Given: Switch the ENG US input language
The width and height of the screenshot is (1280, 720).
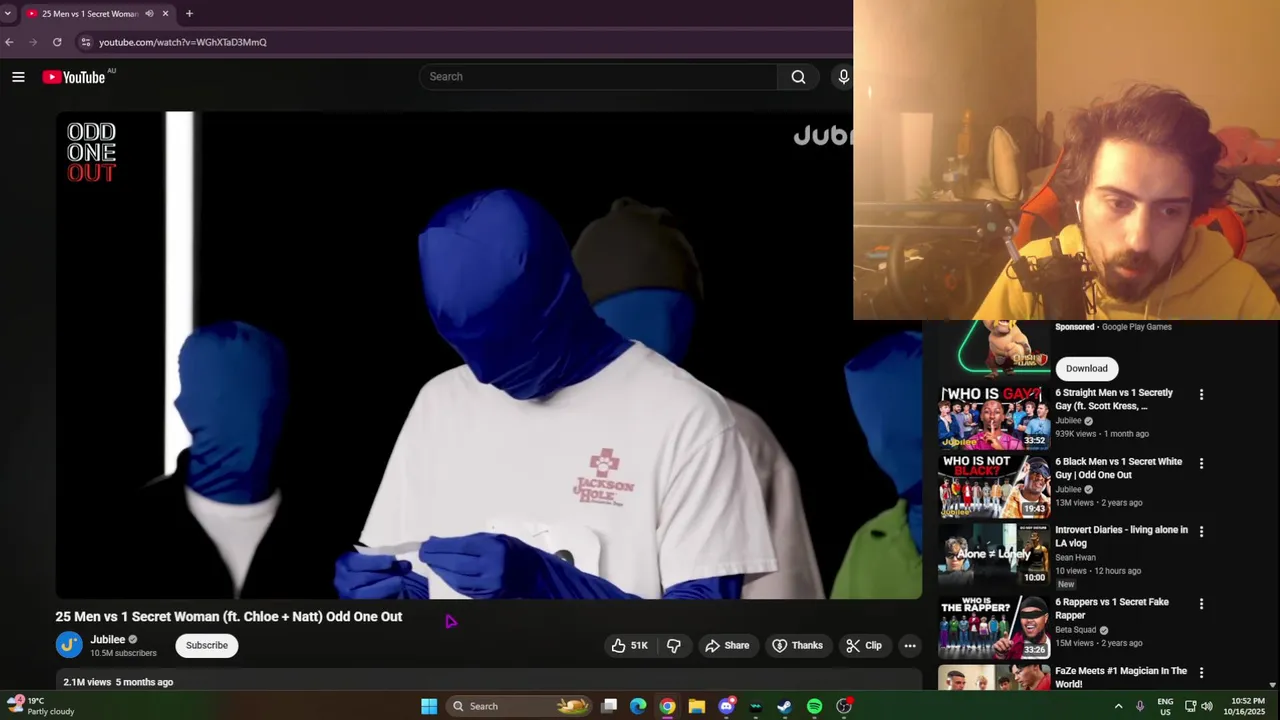Looking at the screenshot, I should pos(1165,706).
